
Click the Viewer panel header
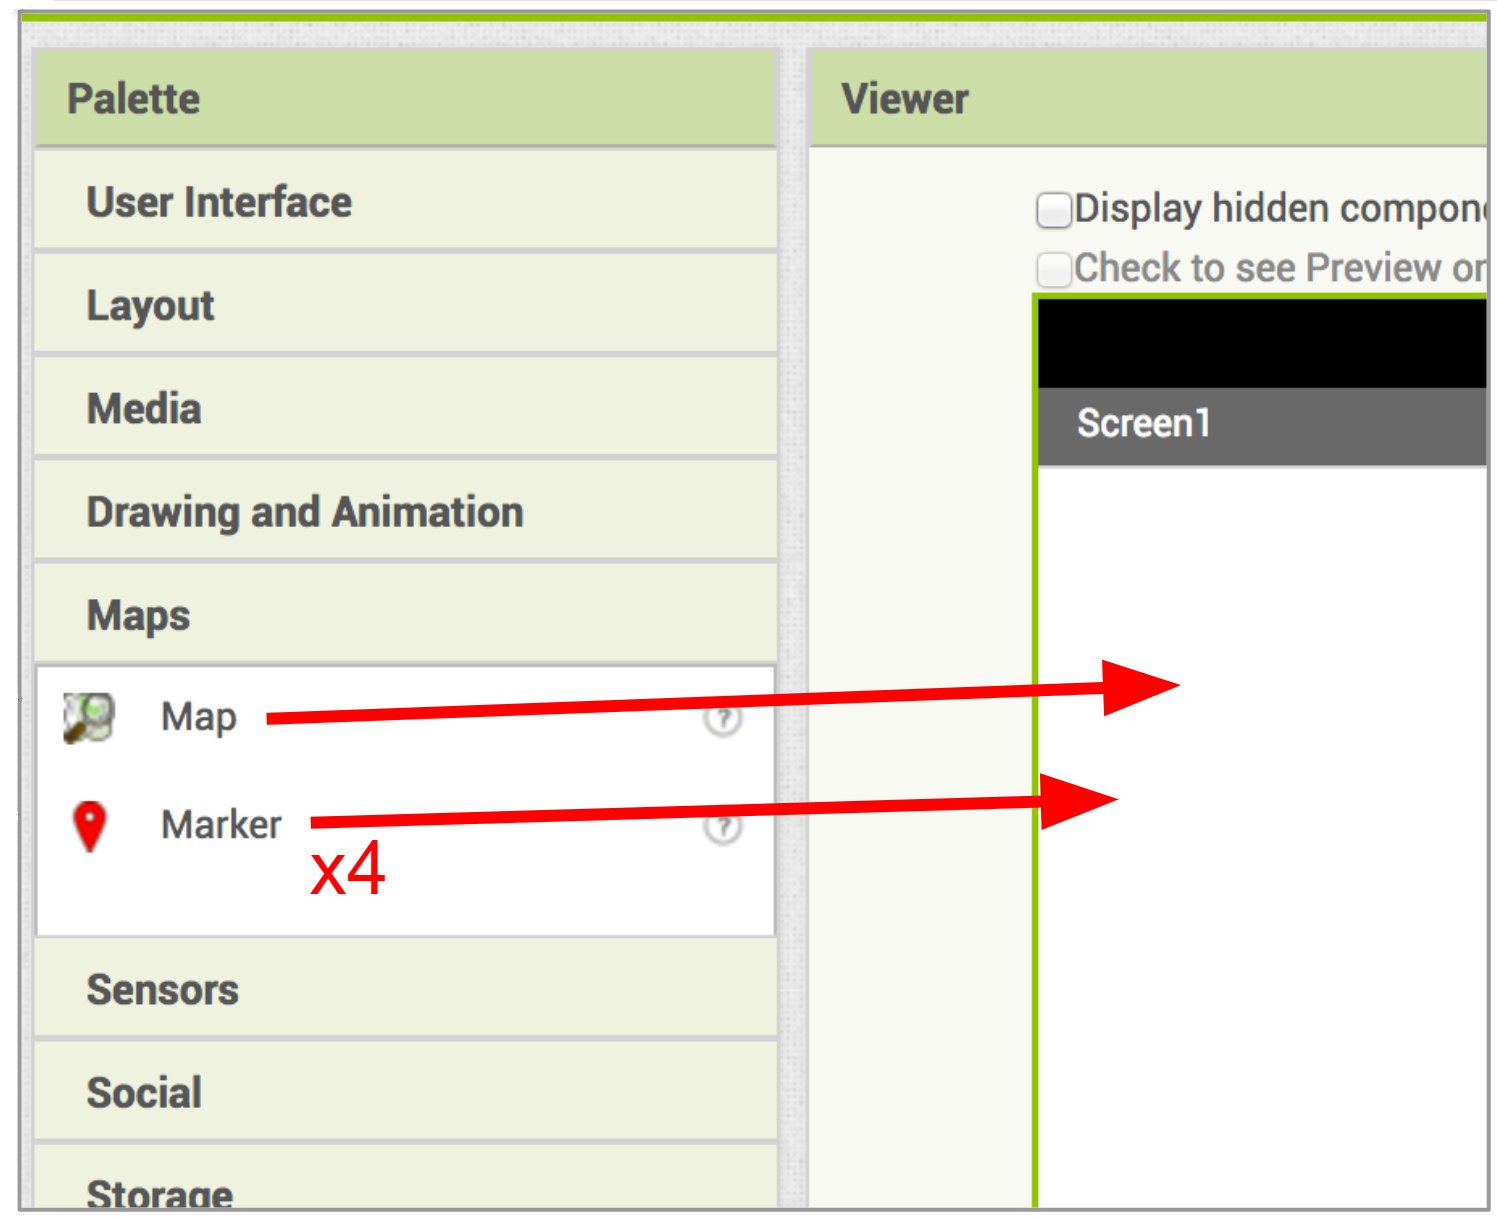pos(1148,98)
